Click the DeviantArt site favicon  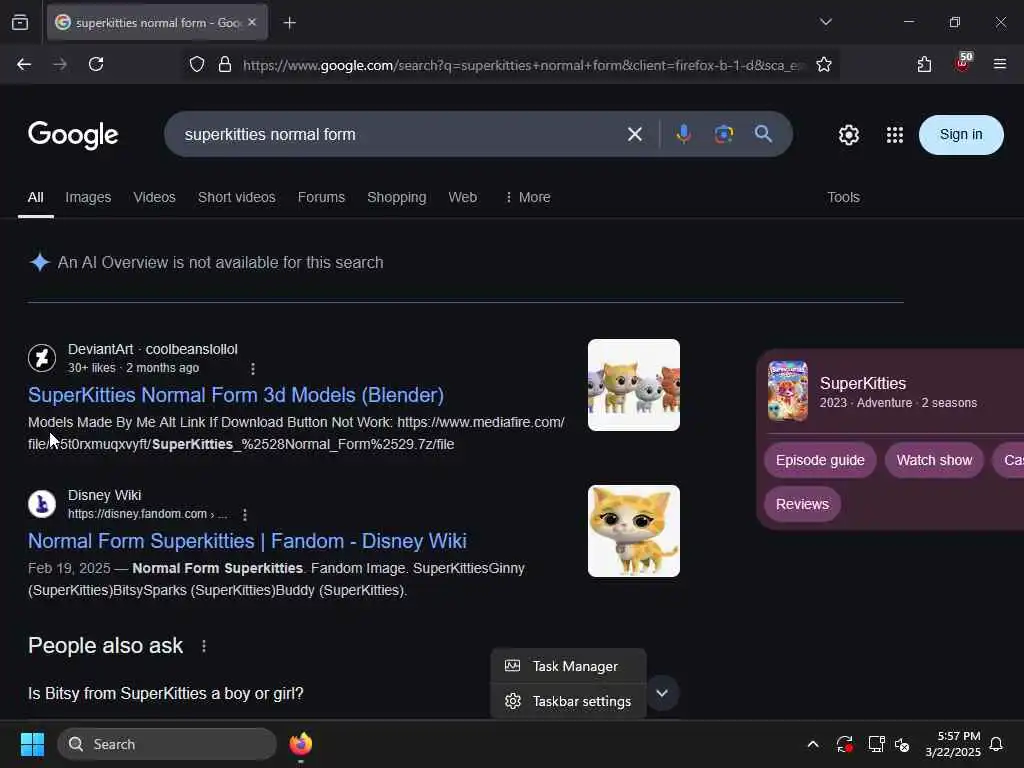click(42, 358)
